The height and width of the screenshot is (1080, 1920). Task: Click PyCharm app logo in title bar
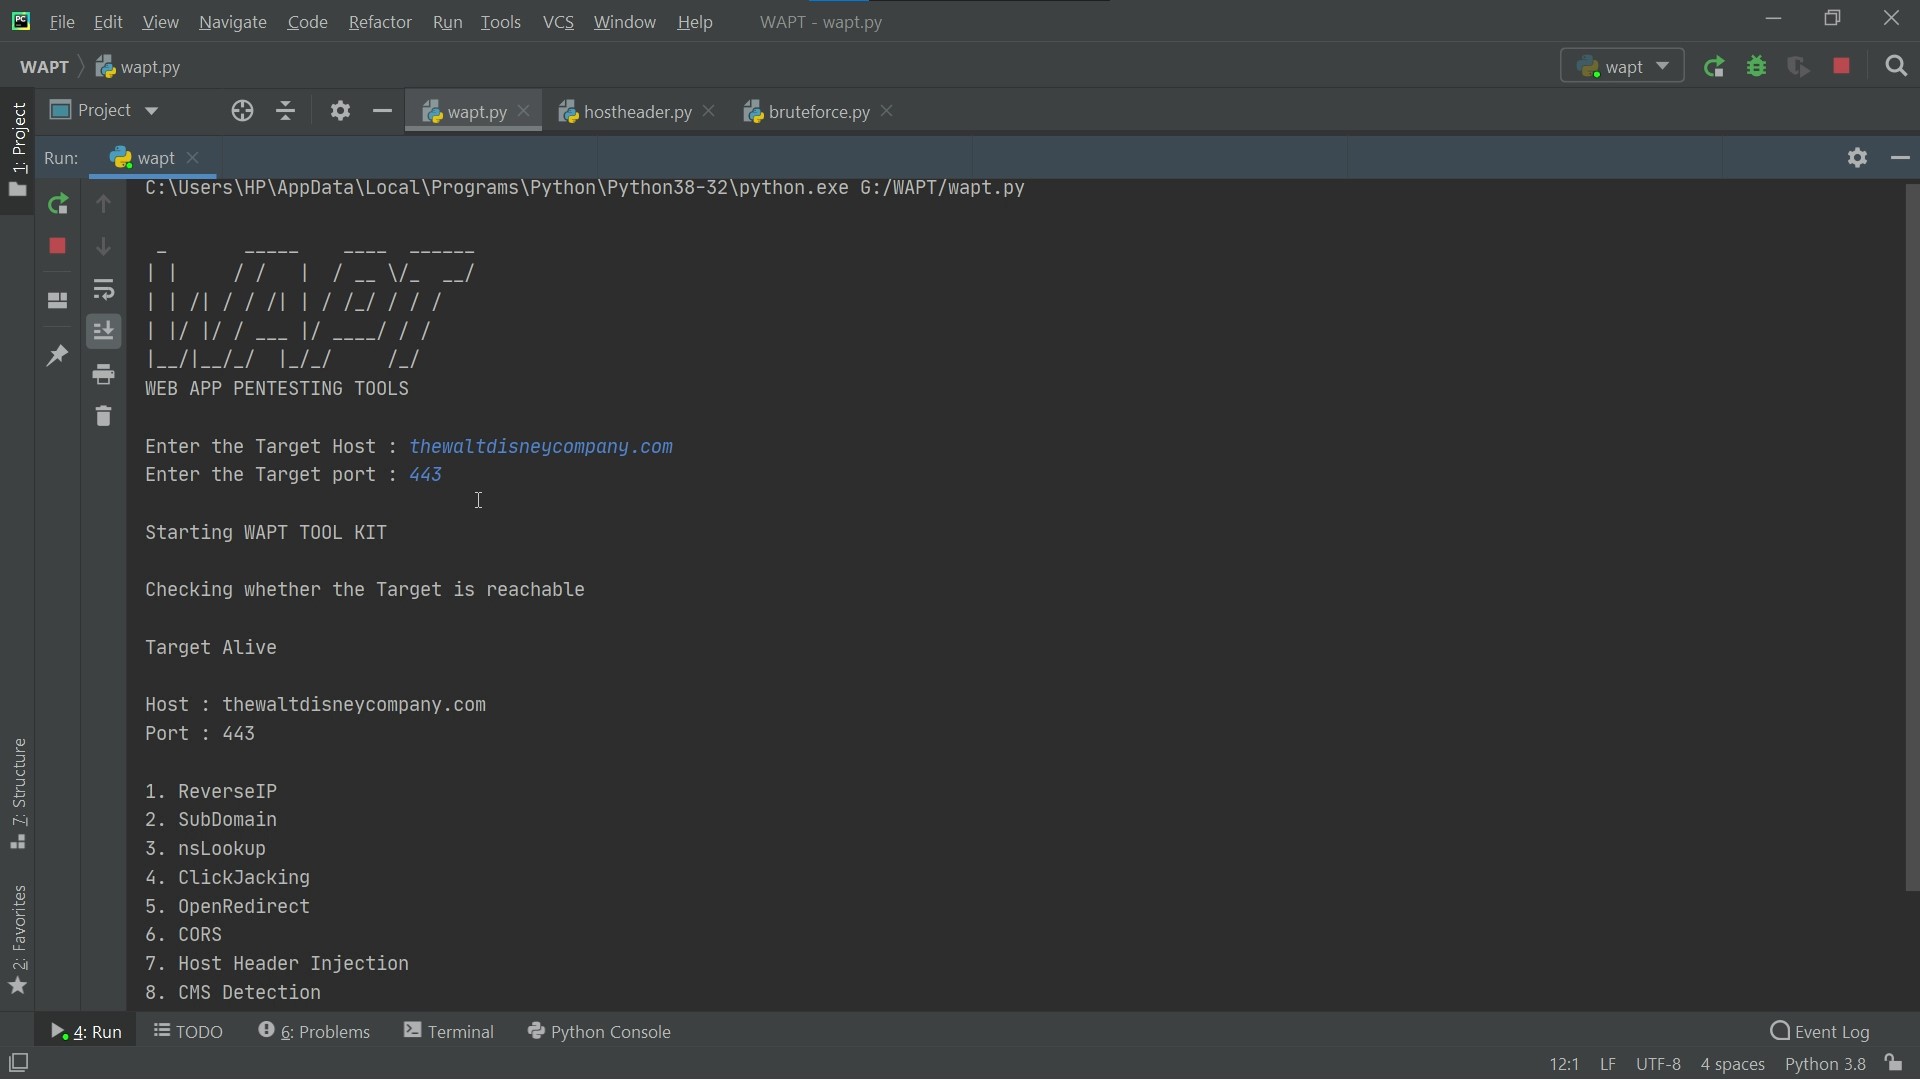click(x=20, y=21)
